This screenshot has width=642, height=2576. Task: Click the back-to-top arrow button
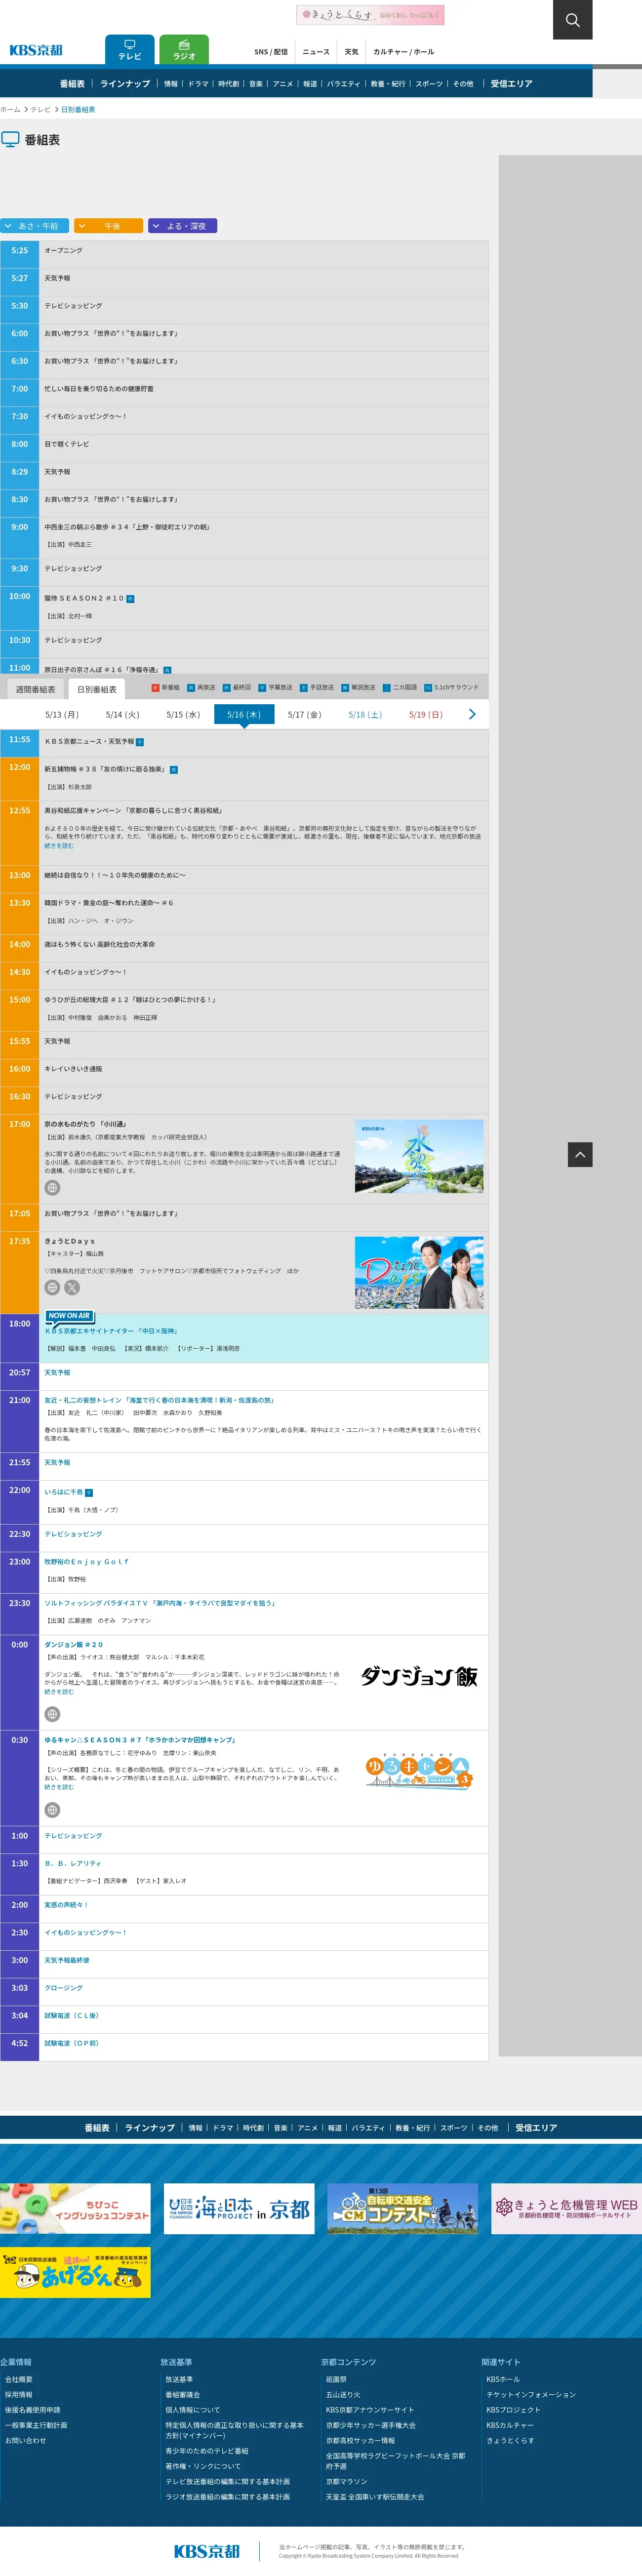coord(580,1154)
